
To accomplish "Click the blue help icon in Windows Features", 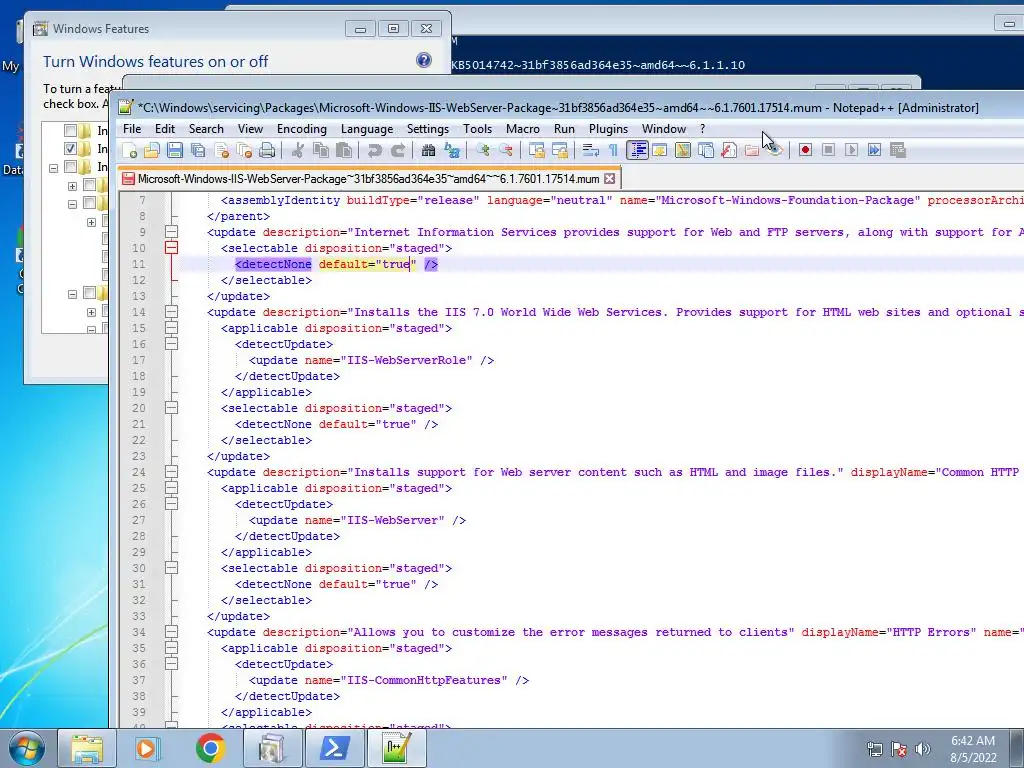I will click(x=424, y=61).
